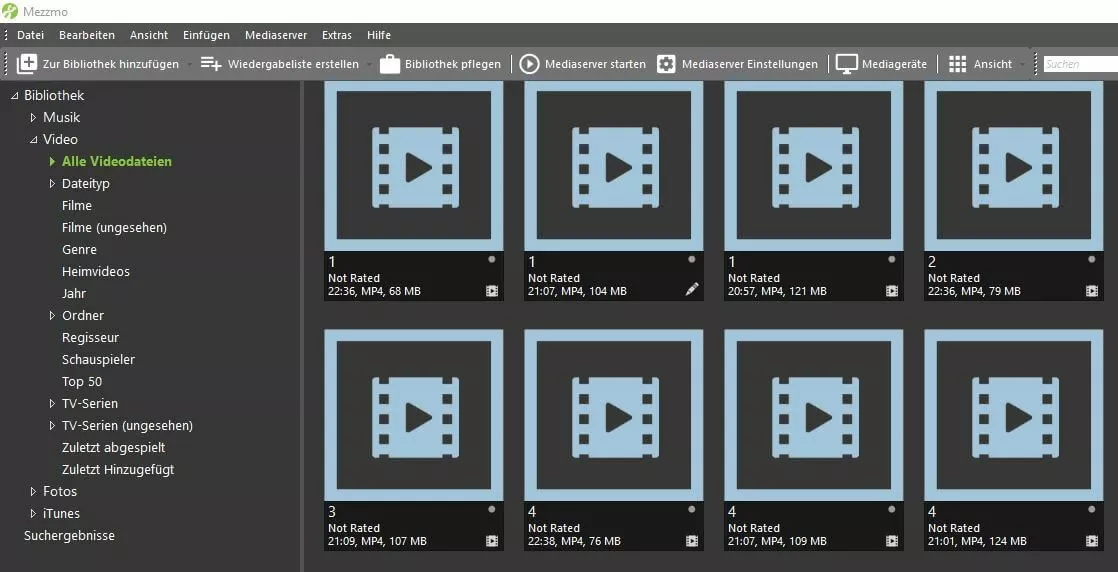
Task: Select video thumbnail with 107 MB file
Action: pos(414,415)
